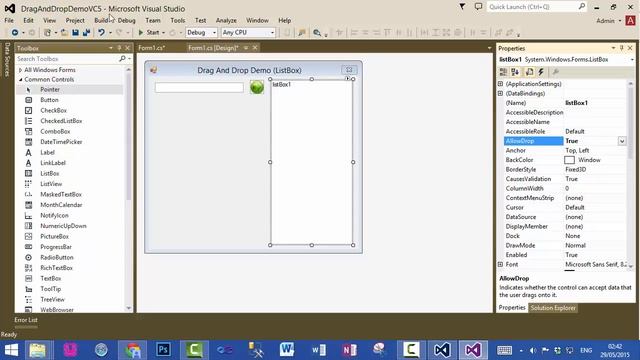The image size is (640, 360).
Task: Click the Start debugging button
Action: tap(149, 32)
